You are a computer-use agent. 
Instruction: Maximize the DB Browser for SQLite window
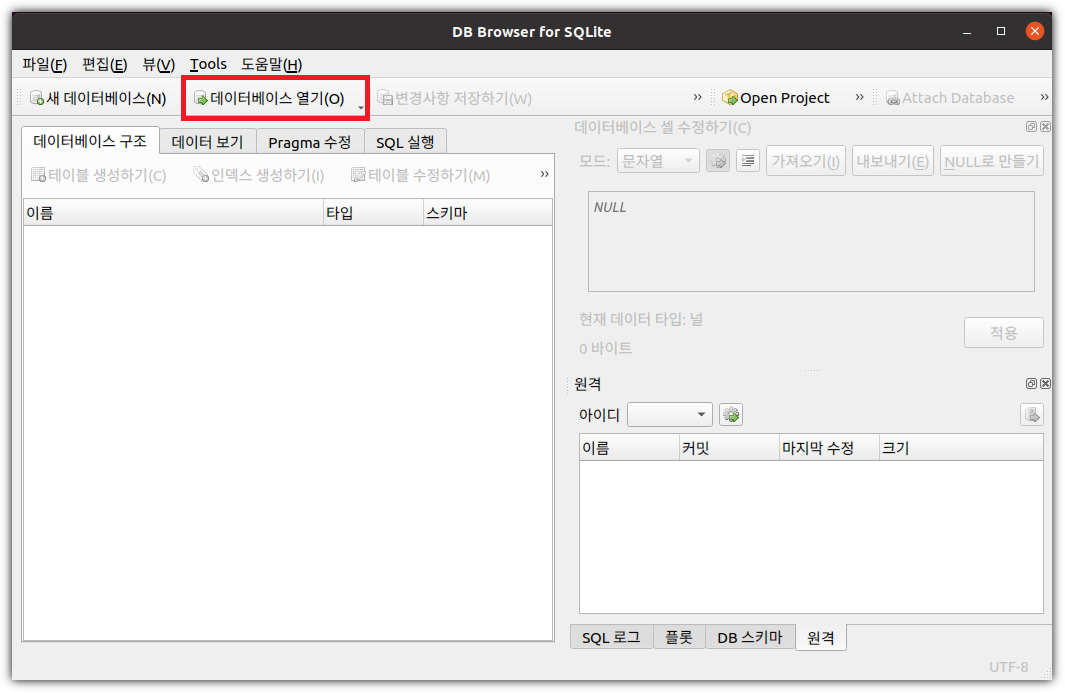coord(1000,31)
